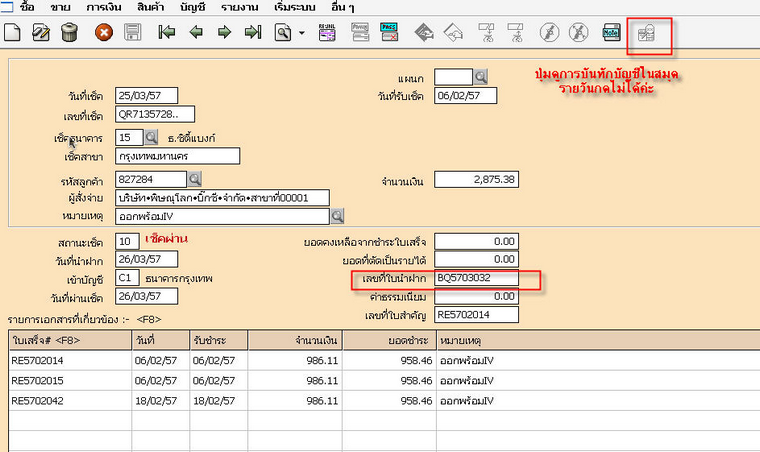Open the ขาย menu

pyautogui.click(x=59, y=7)
